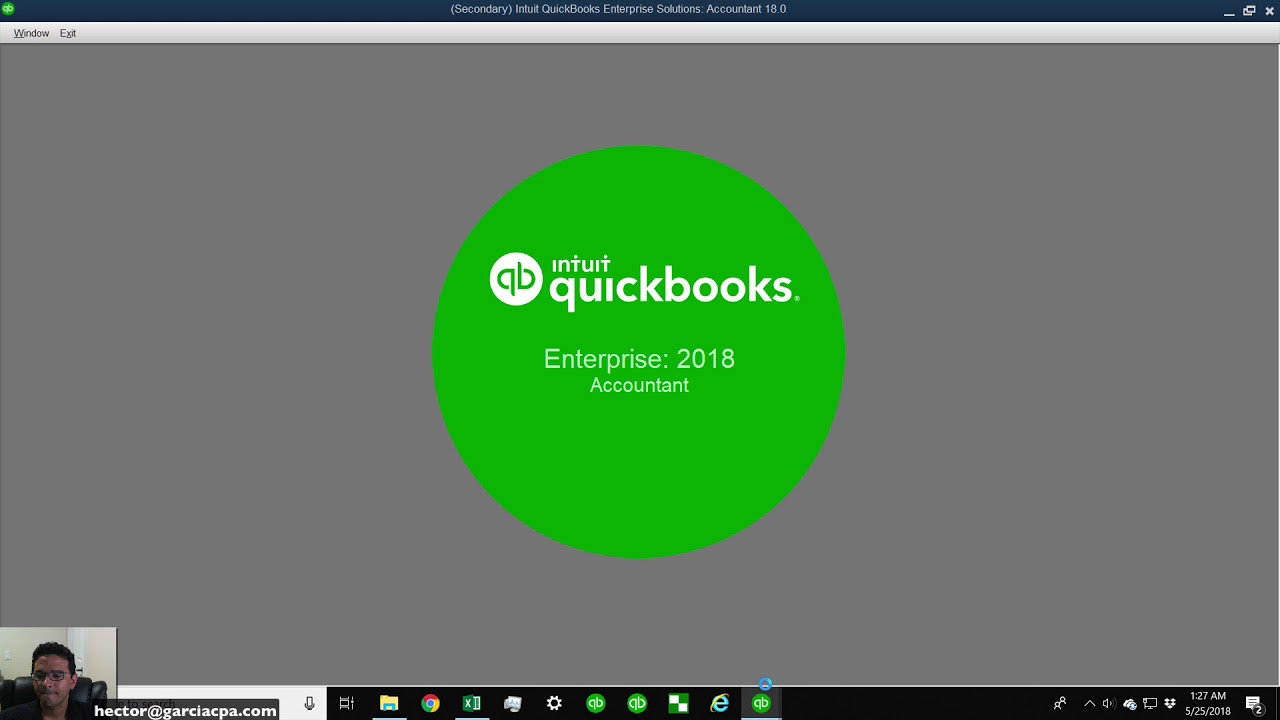Open network status in the tray
The image size is (1280, 720).
1150,704
